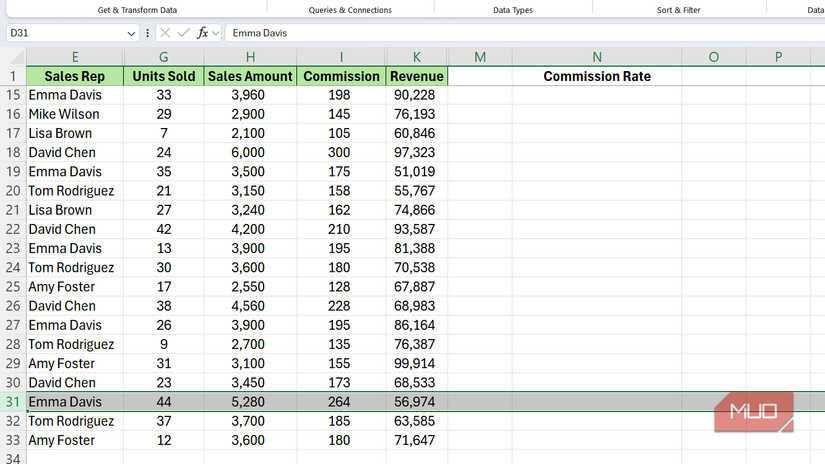Click the Get & Transform Data group label
The image size is (825, 464).
click(137, 10)
